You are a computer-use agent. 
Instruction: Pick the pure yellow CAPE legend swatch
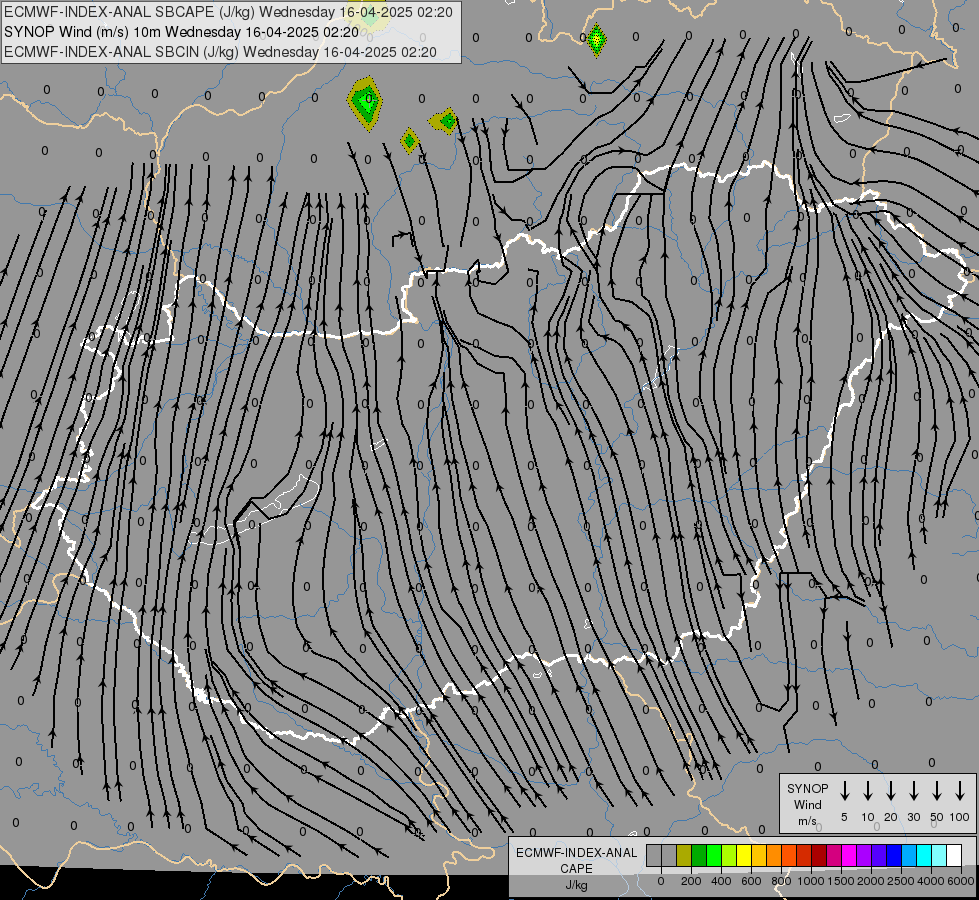point(744,855)
